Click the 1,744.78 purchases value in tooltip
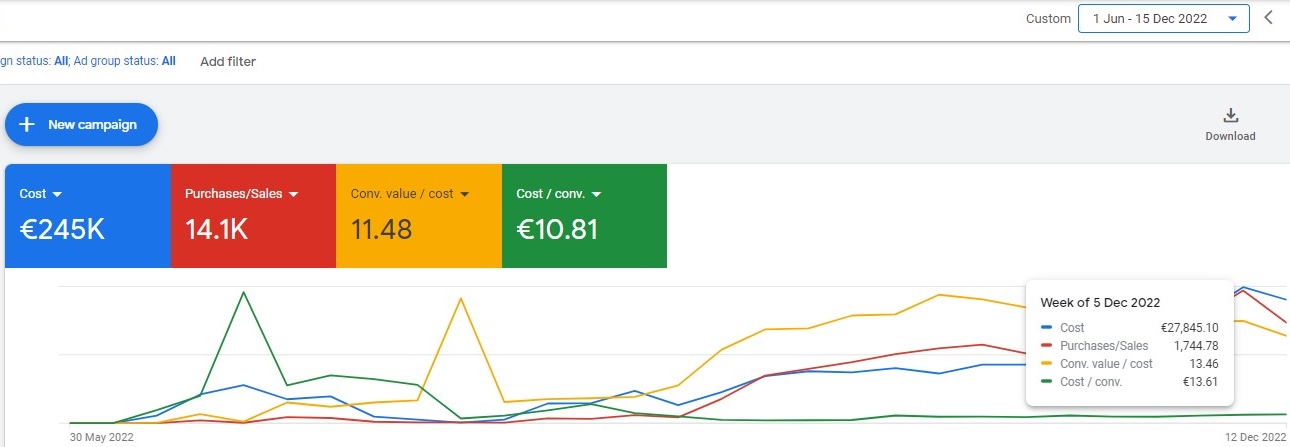Screen dimensions: 1290x447 1196,346
